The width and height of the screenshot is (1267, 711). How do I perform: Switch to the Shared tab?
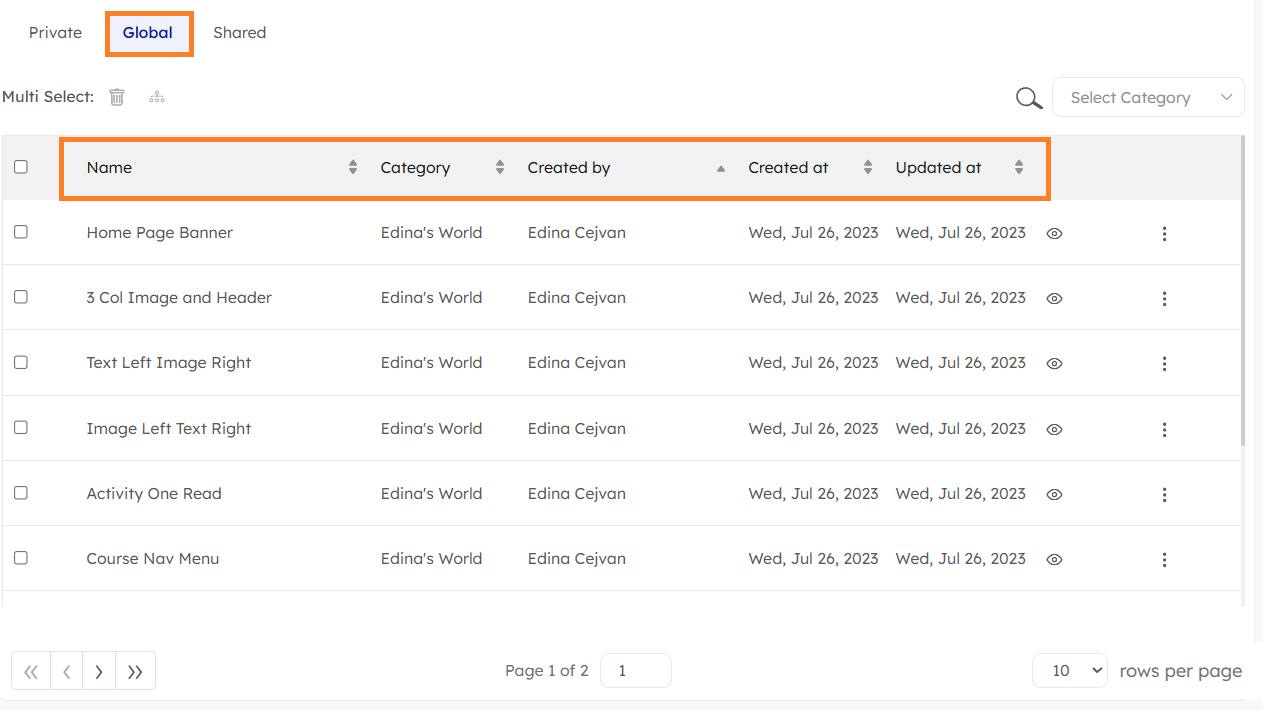coord(239,33)
